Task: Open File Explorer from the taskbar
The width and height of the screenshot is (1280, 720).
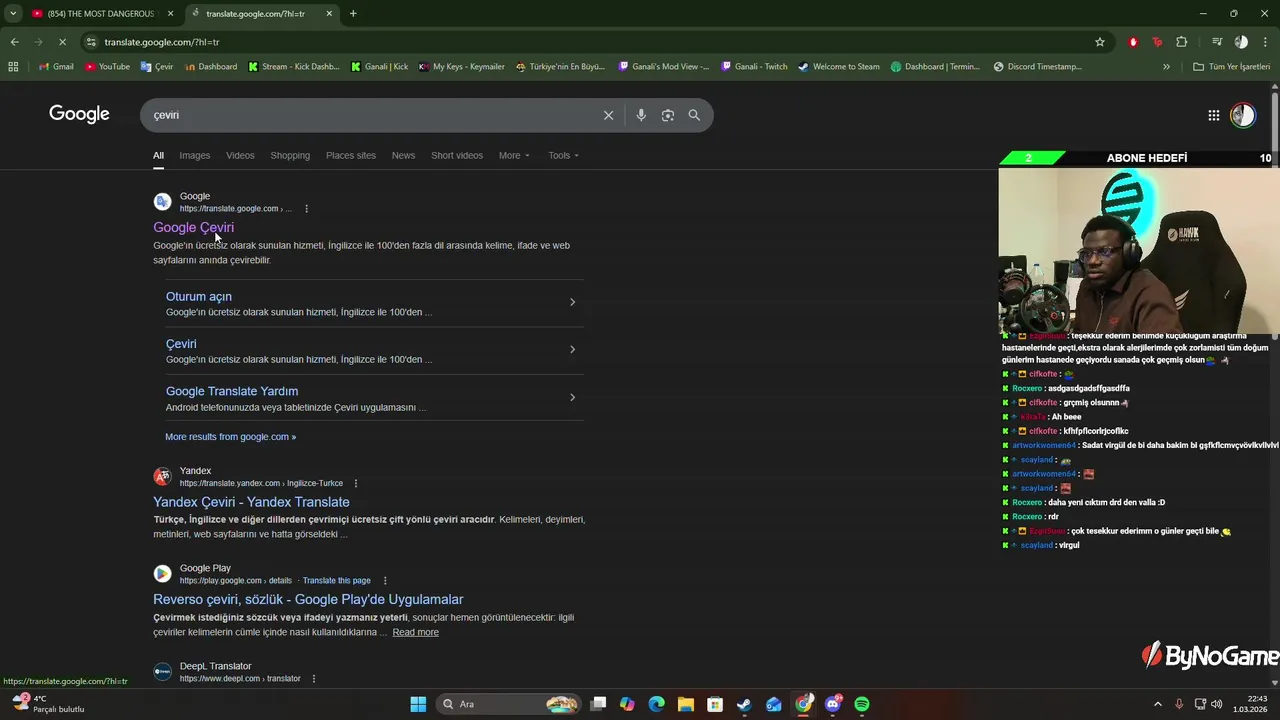Action: click(x=685, y=704)
